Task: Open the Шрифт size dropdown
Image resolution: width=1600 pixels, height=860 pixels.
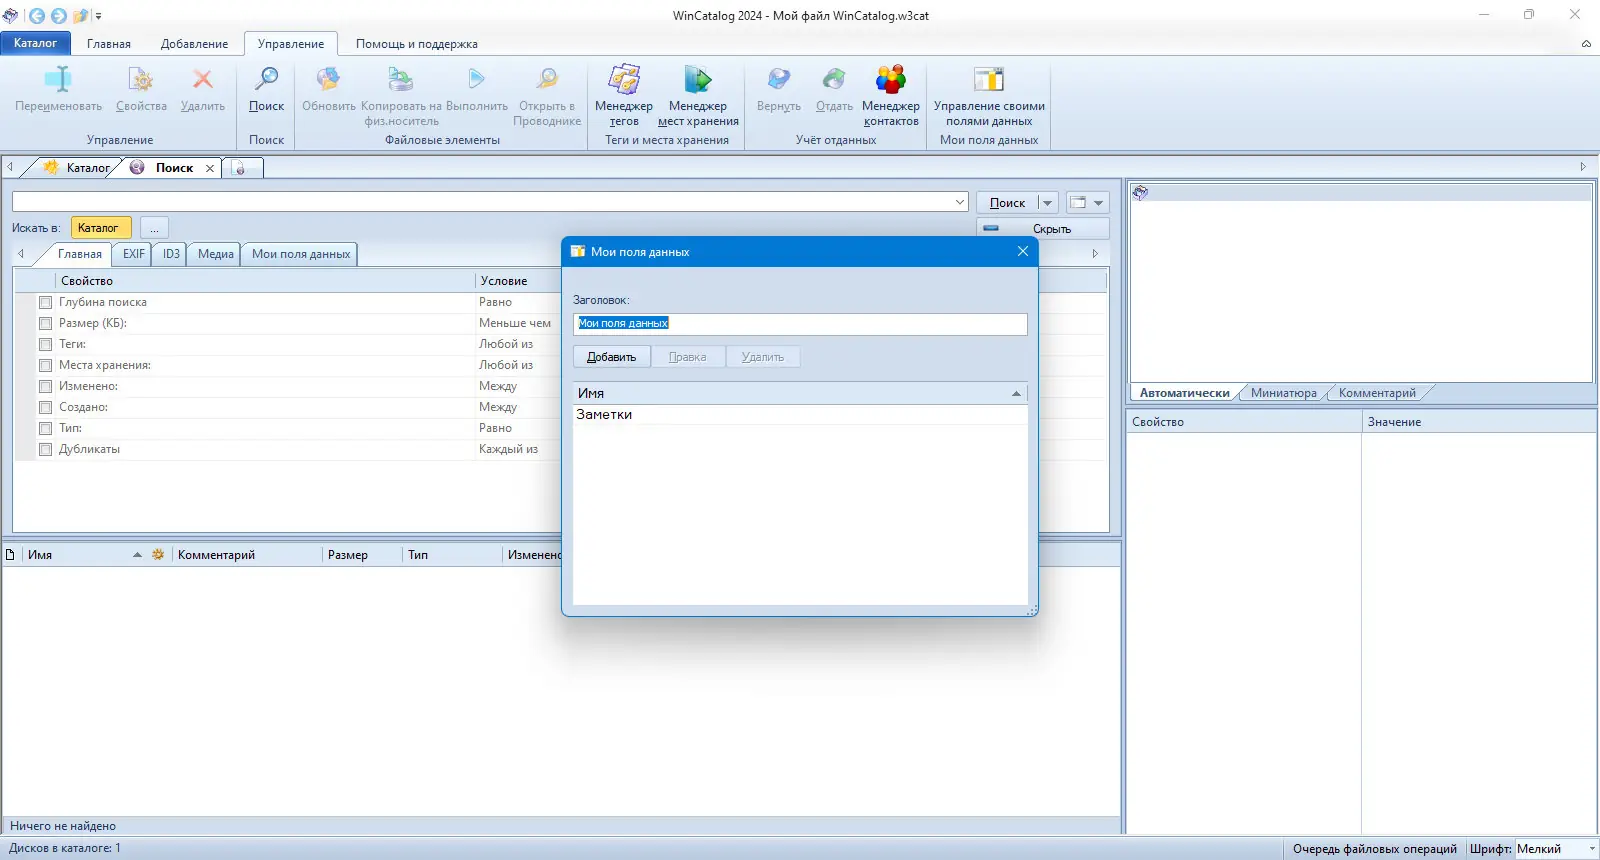Action: coord(1591,849)
